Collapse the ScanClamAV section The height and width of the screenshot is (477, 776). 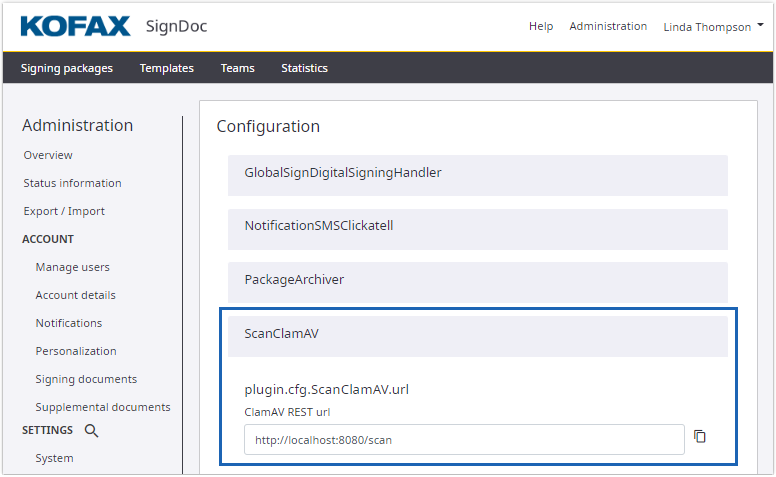(477, 334)
